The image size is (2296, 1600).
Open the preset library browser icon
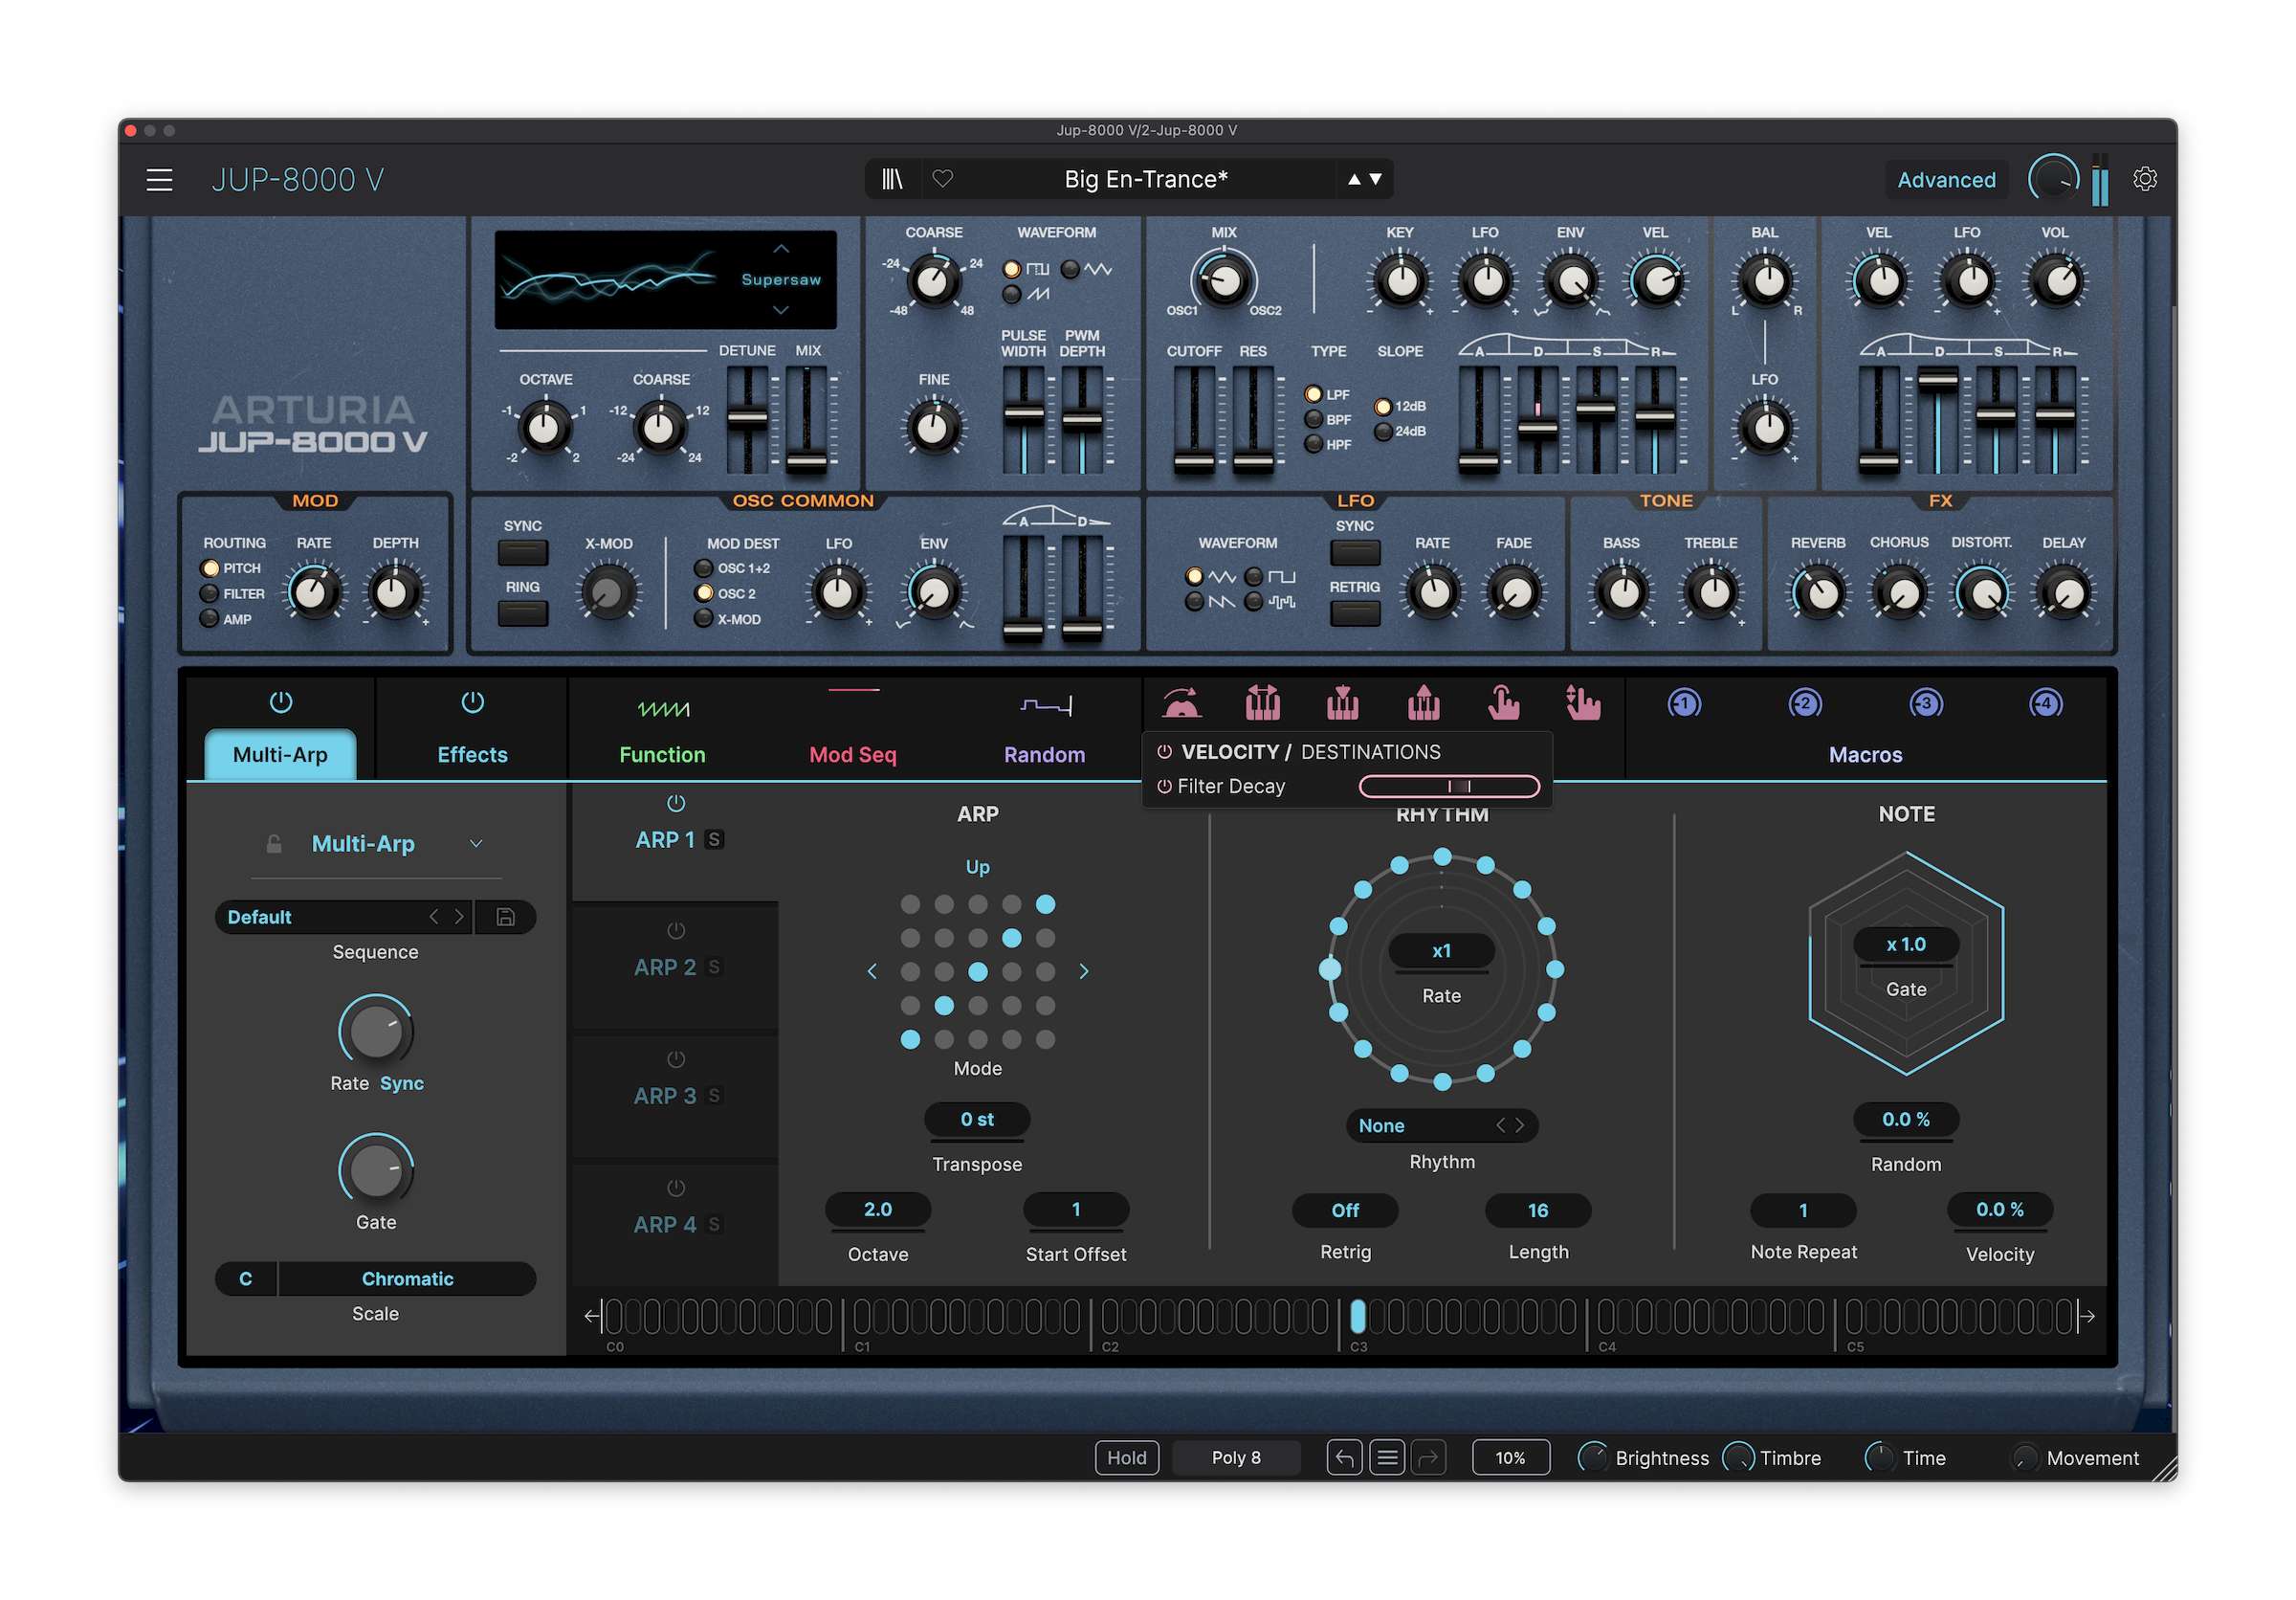(x=892, y=179)
